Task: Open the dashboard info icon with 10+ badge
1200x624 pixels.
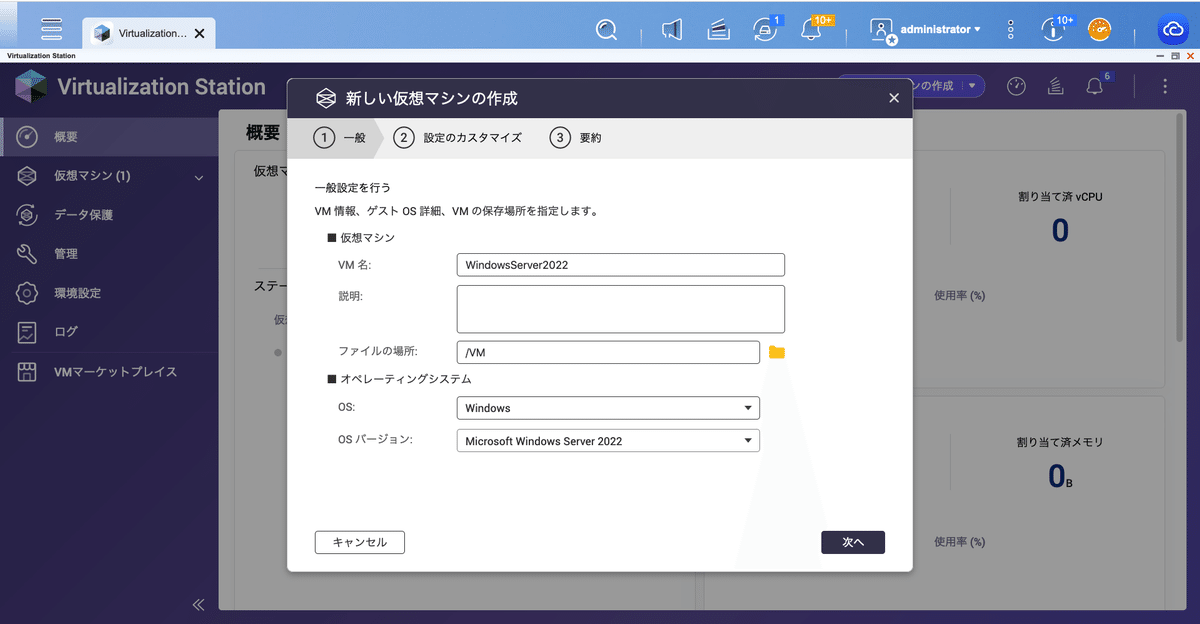Action: point(1052,30)
